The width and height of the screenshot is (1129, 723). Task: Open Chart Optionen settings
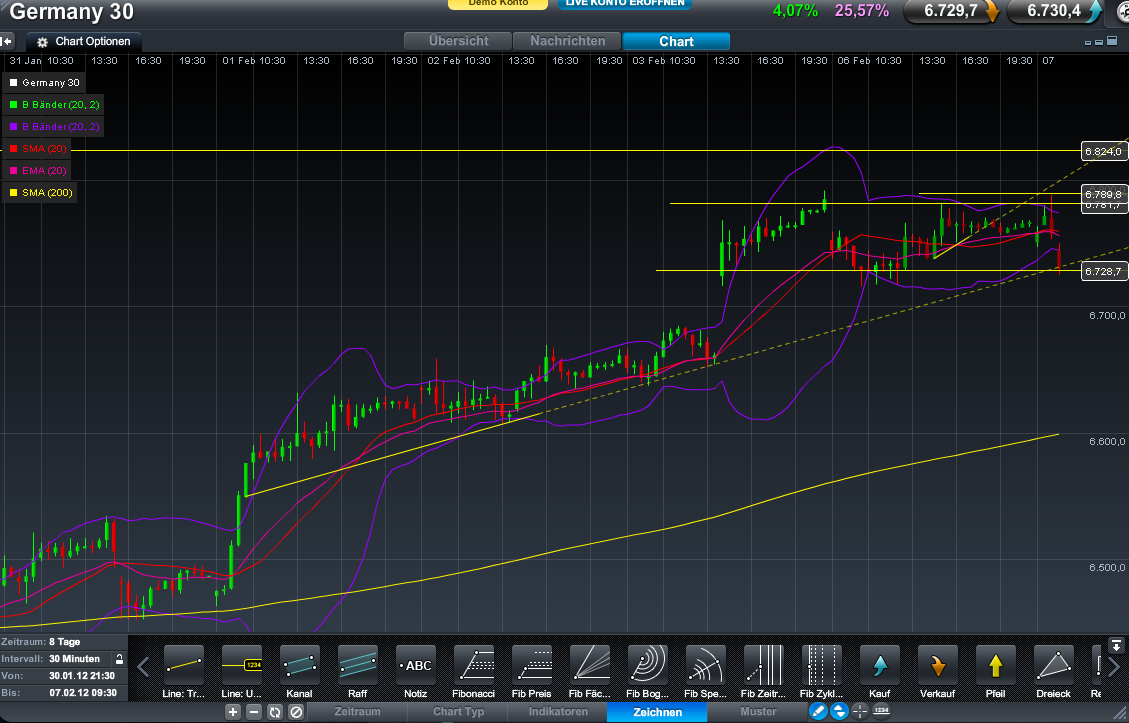click(84, 42)
